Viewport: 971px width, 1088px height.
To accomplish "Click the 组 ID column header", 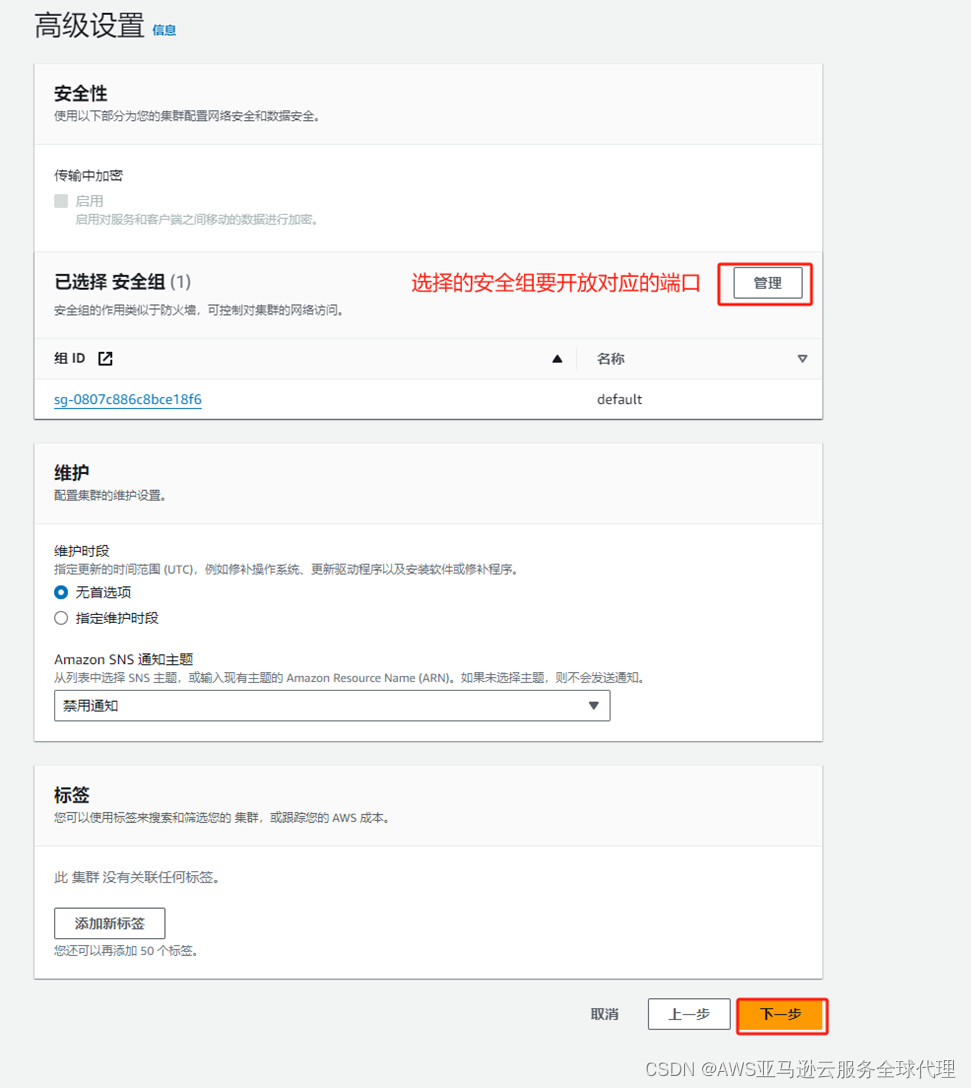I will point(70,358).
